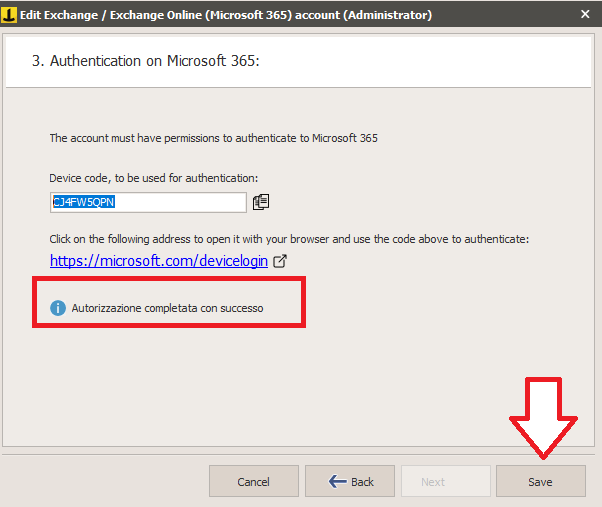Click 'The account must have permissions' text
The image size is (602, 507).
point(213,138)
